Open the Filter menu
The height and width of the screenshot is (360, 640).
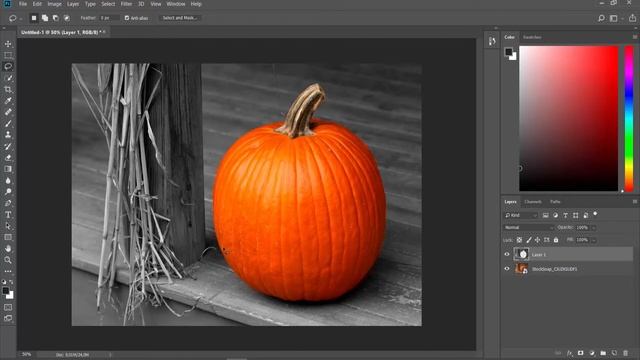[126, 4]
